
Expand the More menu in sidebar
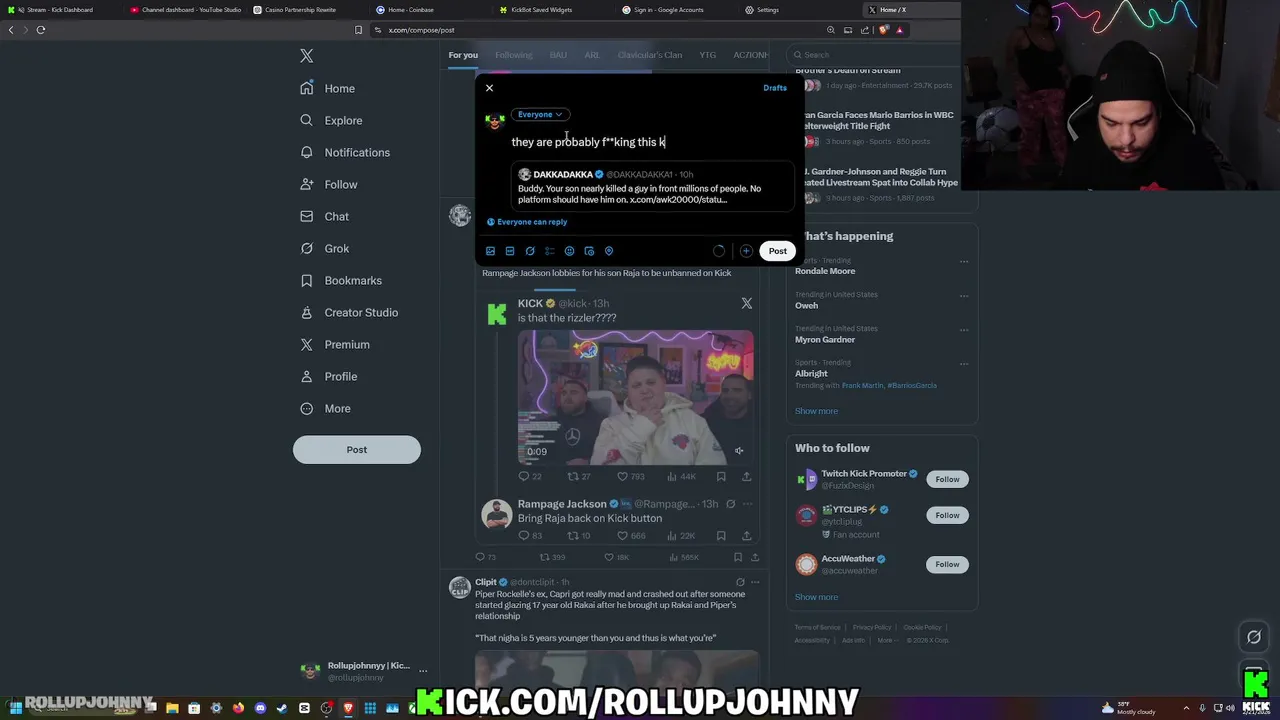326,408
